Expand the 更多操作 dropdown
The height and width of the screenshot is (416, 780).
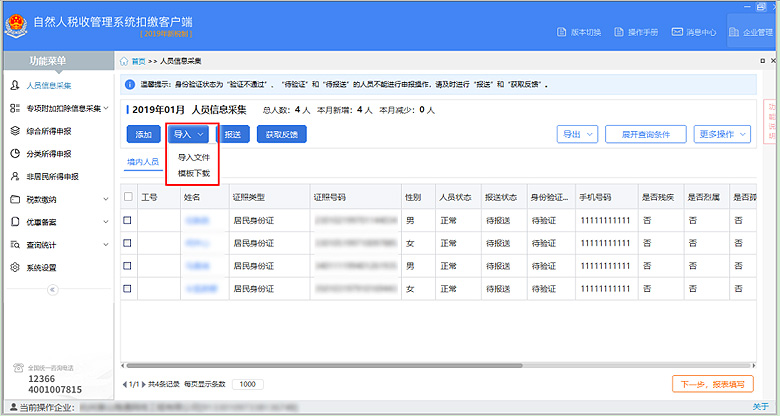pyautogui.click(x=723, y=134)
